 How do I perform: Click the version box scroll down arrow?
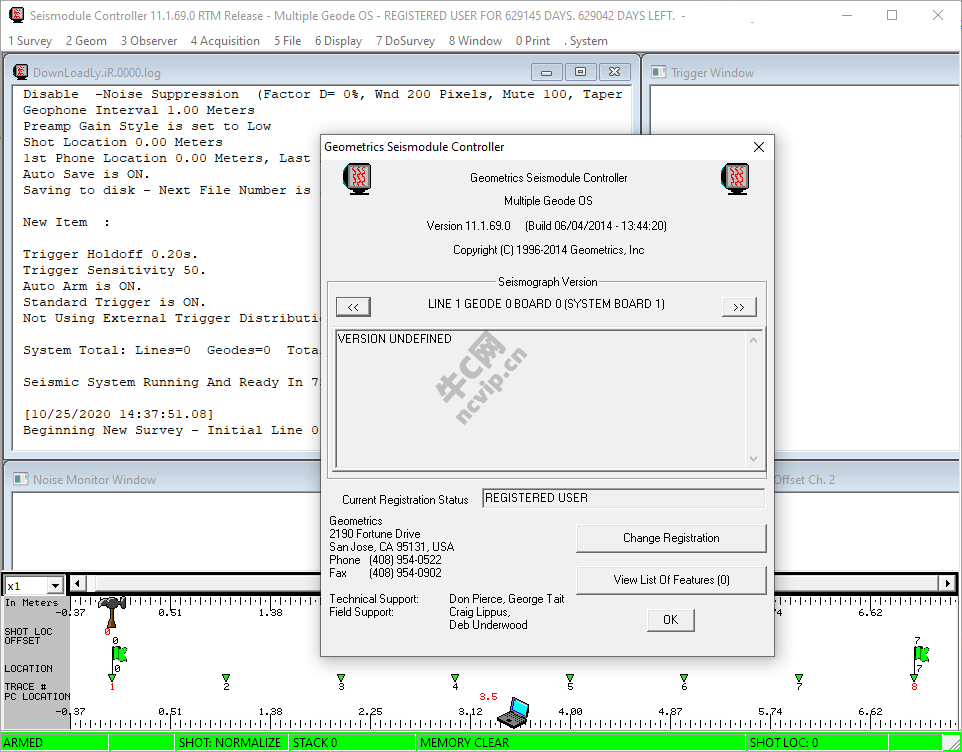(x=753, y=459)
